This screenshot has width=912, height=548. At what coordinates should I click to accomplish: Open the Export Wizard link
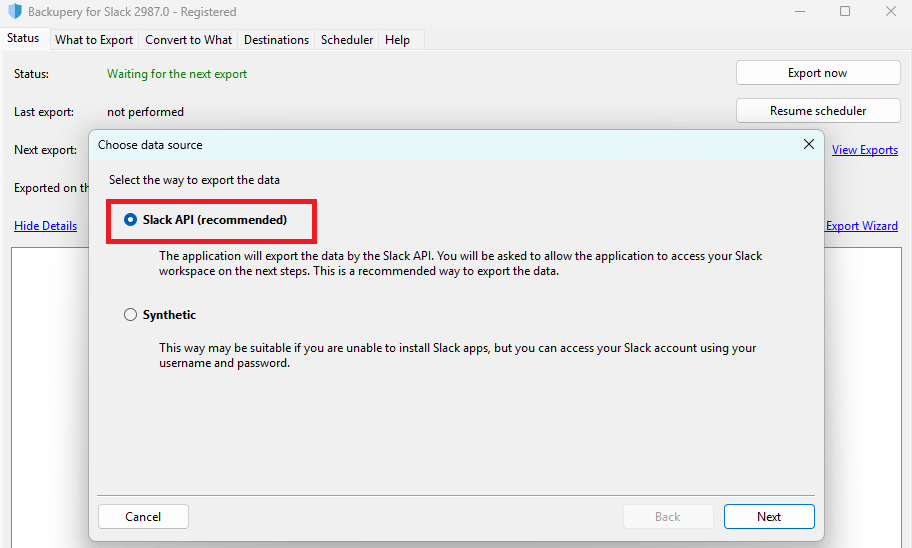[861, 226]
